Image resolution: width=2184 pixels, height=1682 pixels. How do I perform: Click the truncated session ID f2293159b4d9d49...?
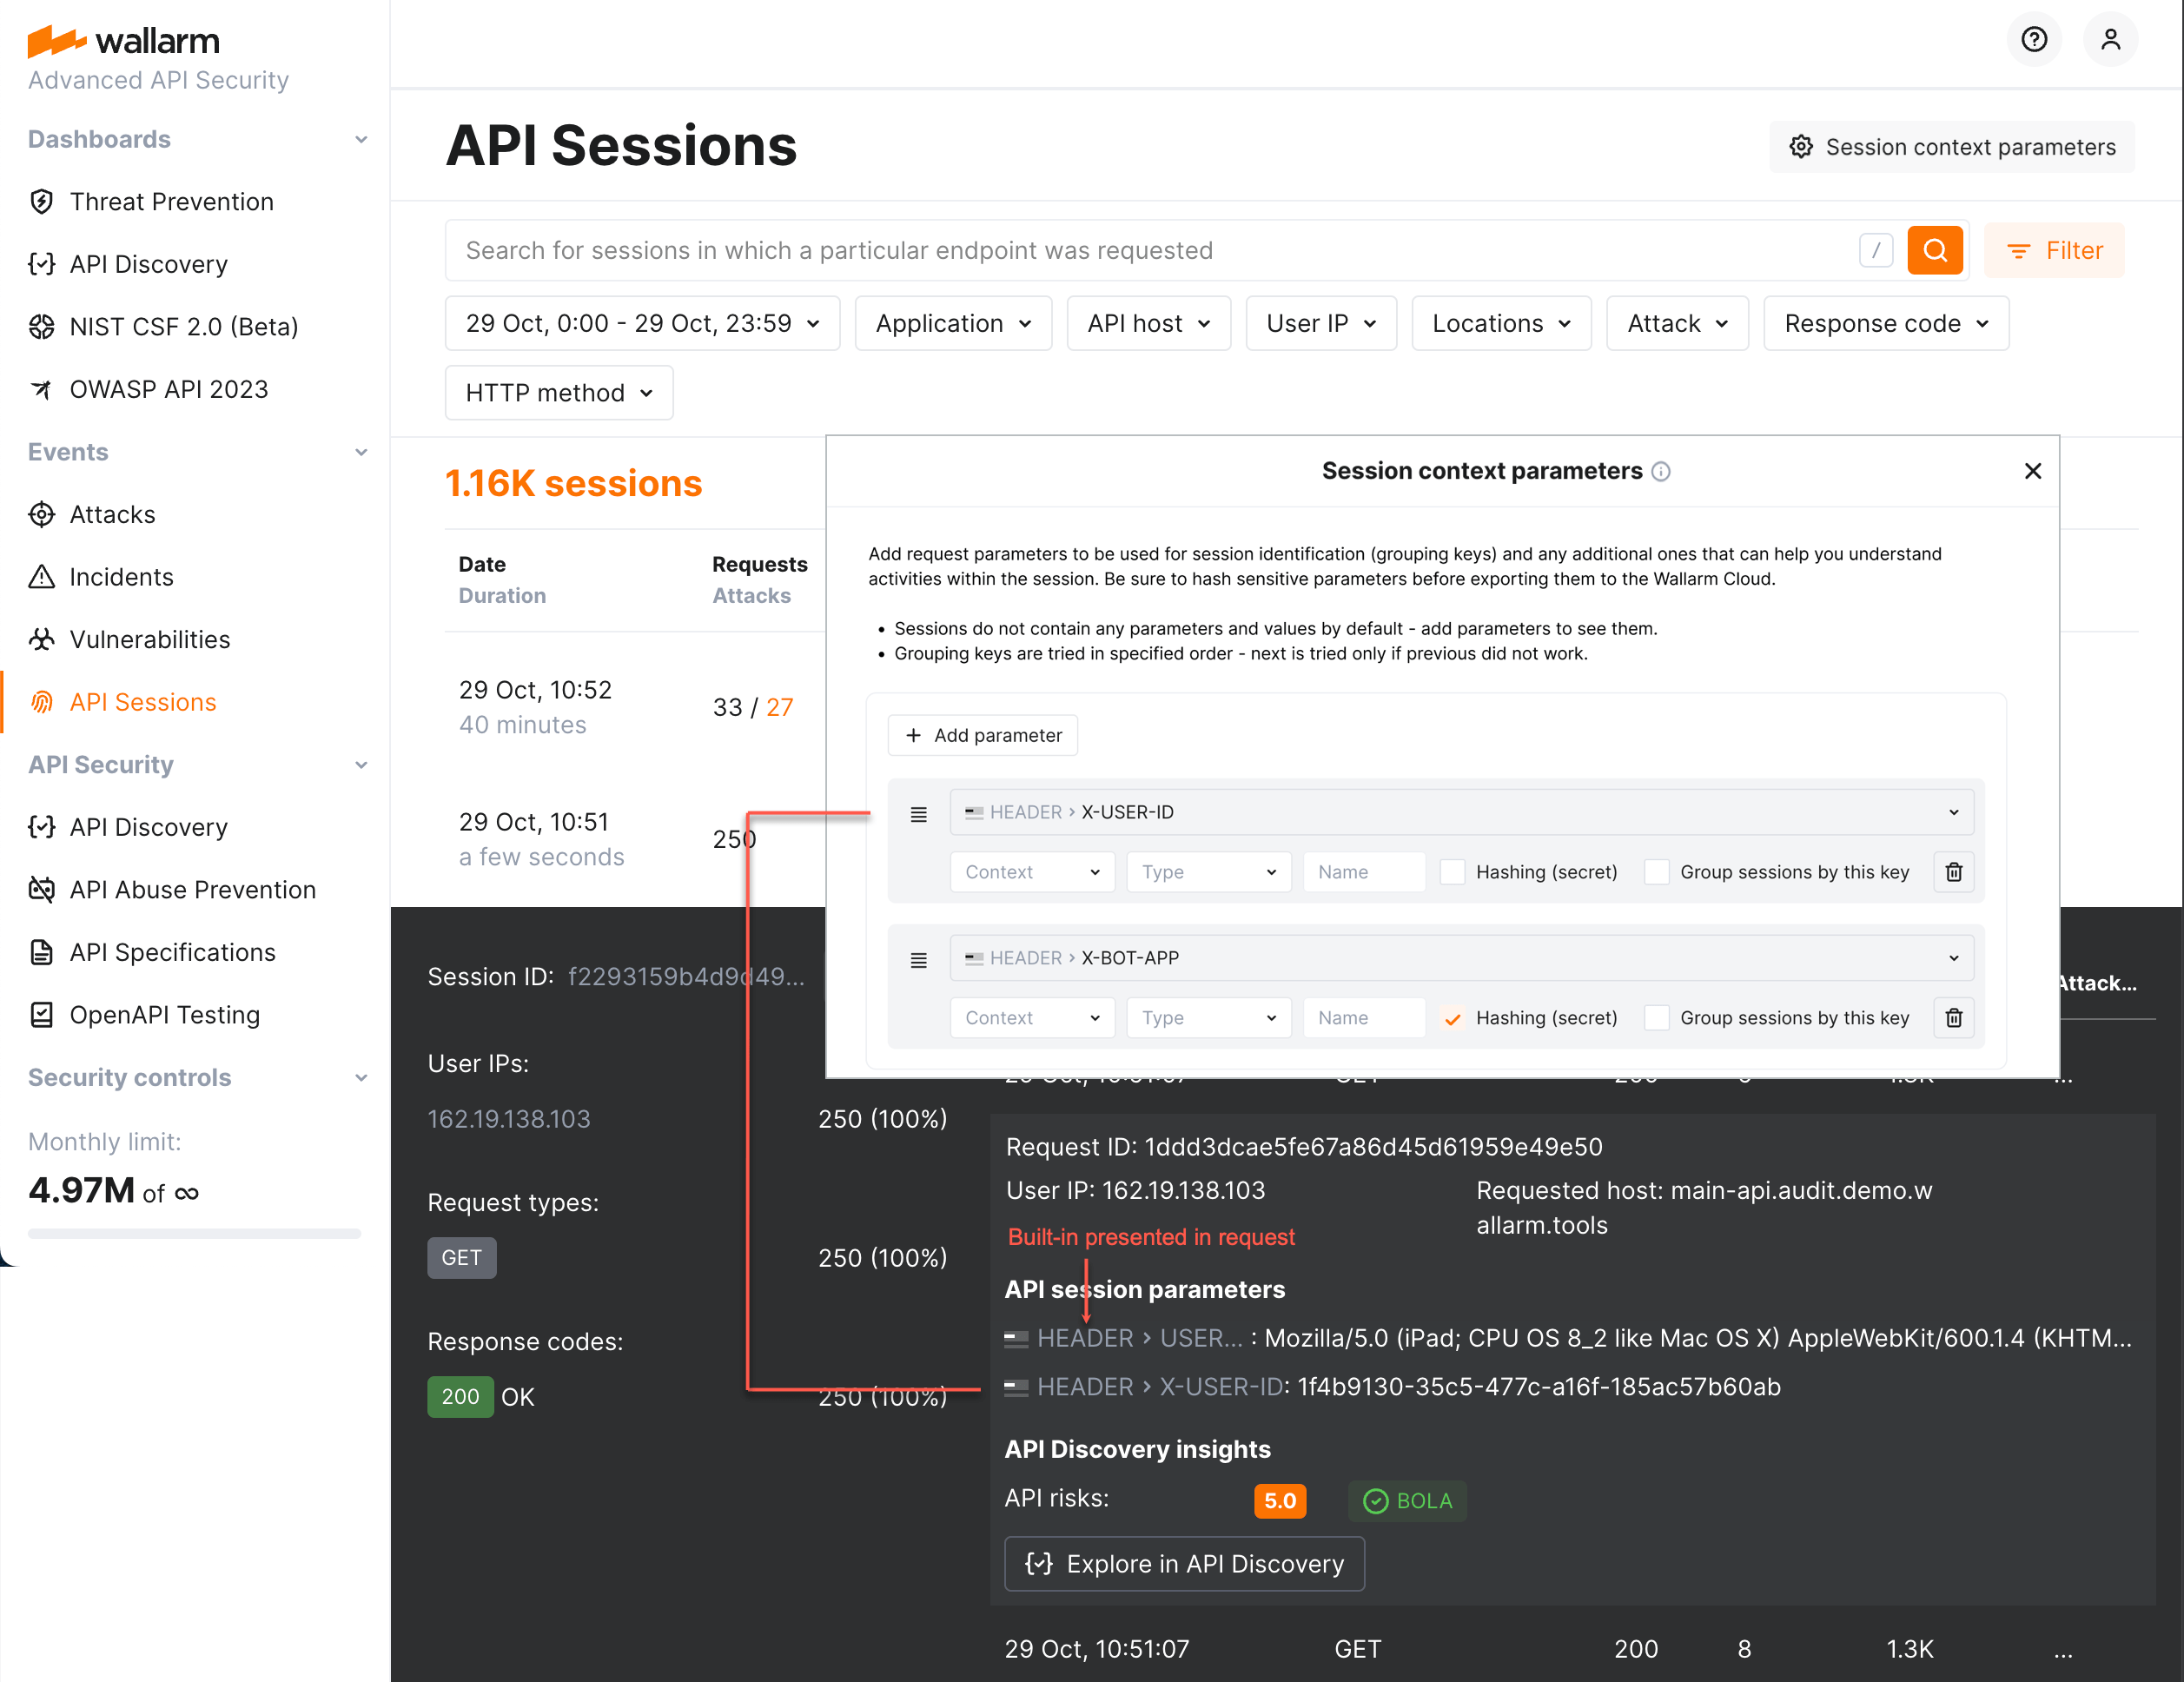click(x=686, y=977)
